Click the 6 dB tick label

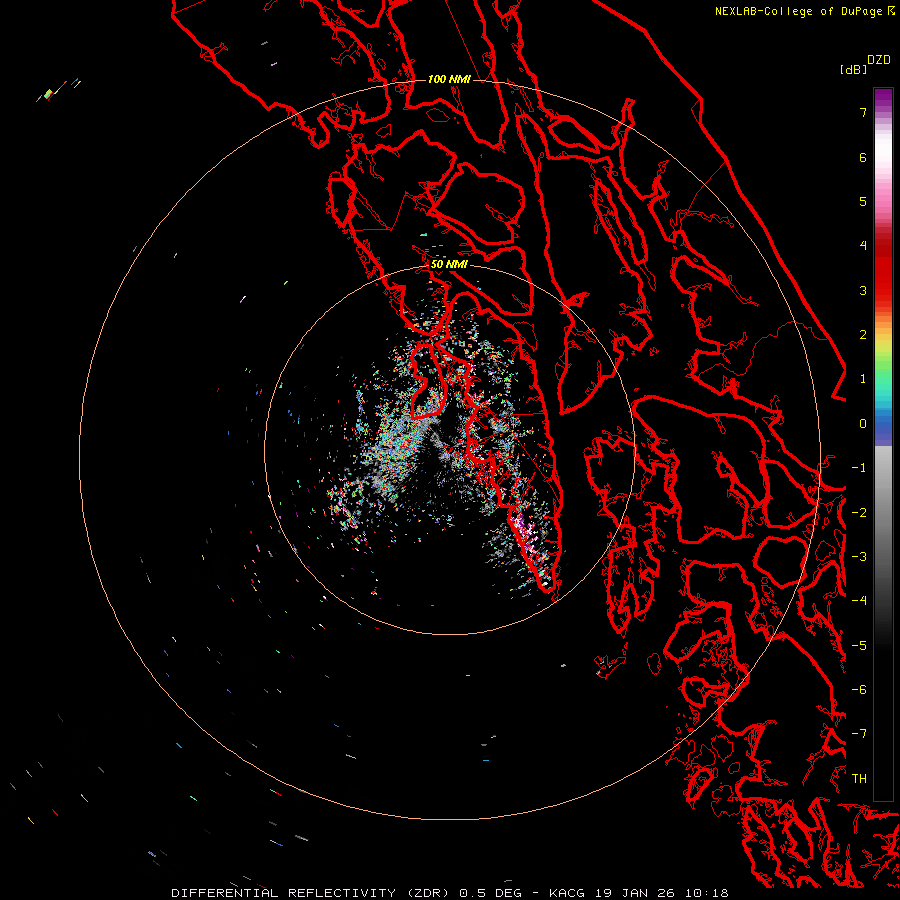click(863, 157)
